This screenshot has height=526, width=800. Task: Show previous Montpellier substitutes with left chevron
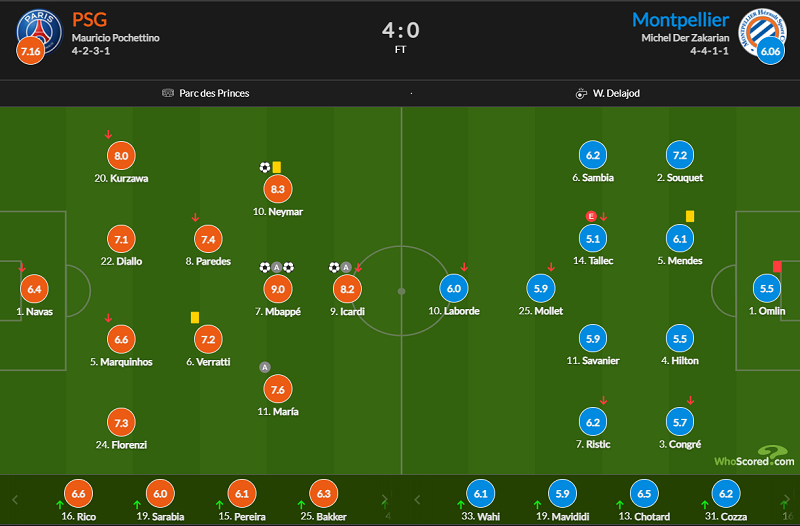(417, 499)
